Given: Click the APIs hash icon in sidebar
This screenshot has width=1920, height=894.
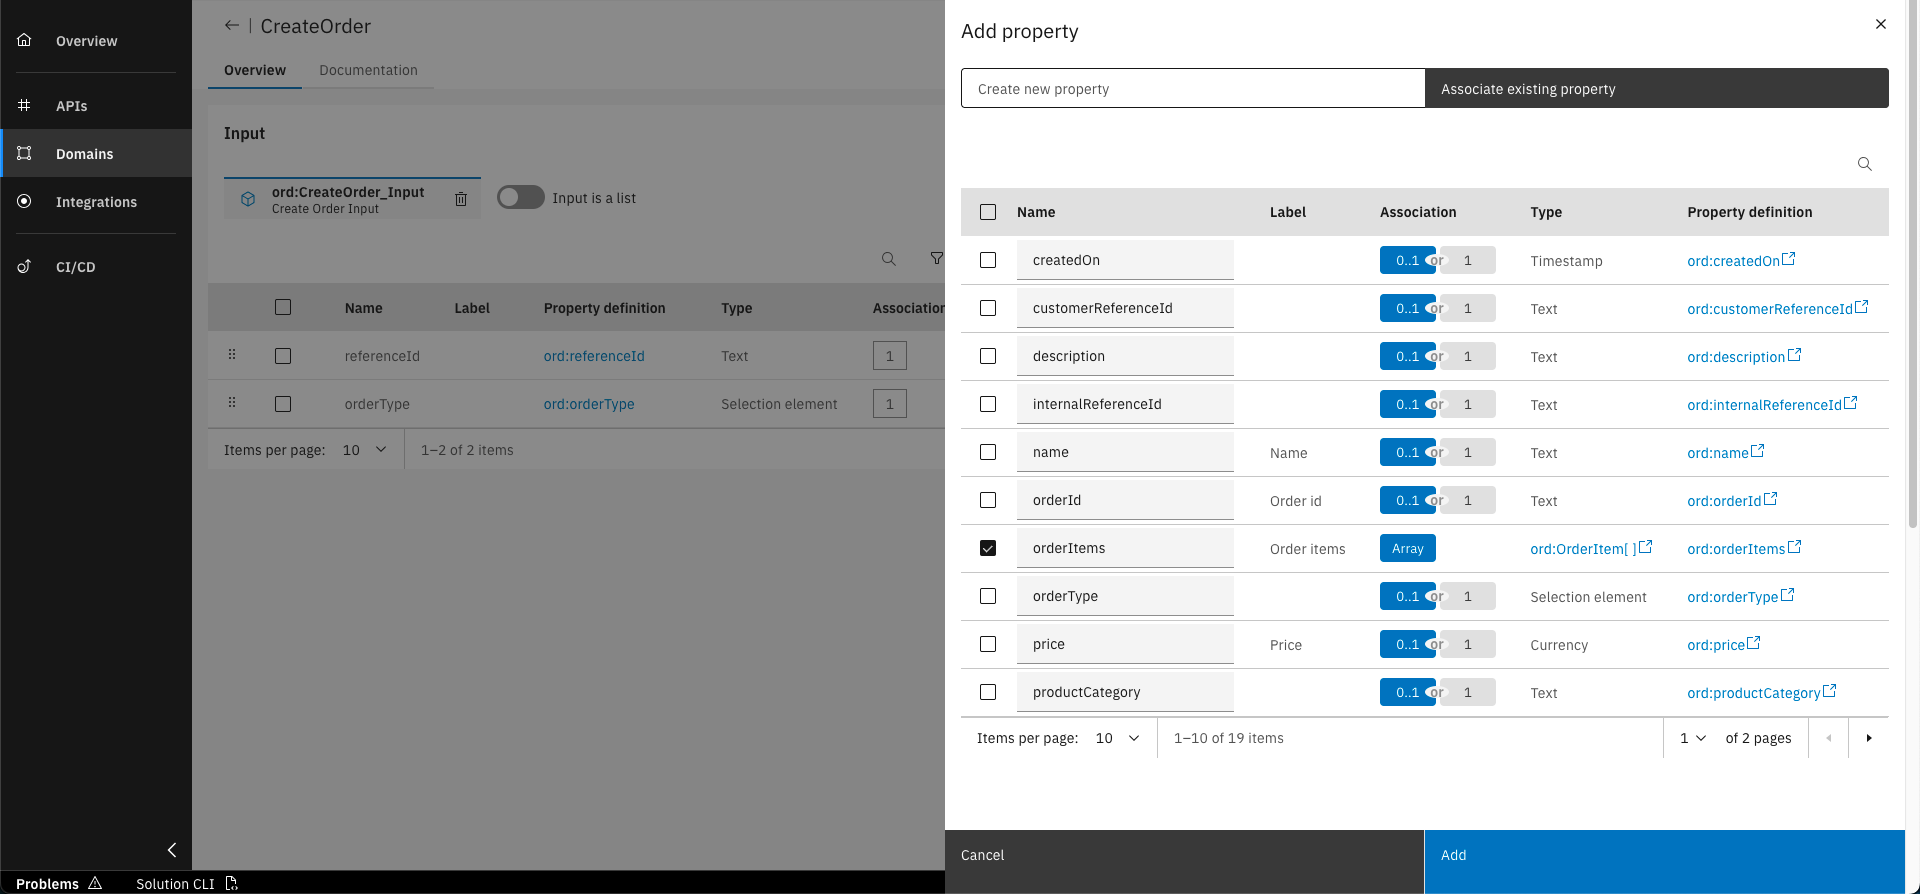Looking at the screenshot, I should [25, 105].
